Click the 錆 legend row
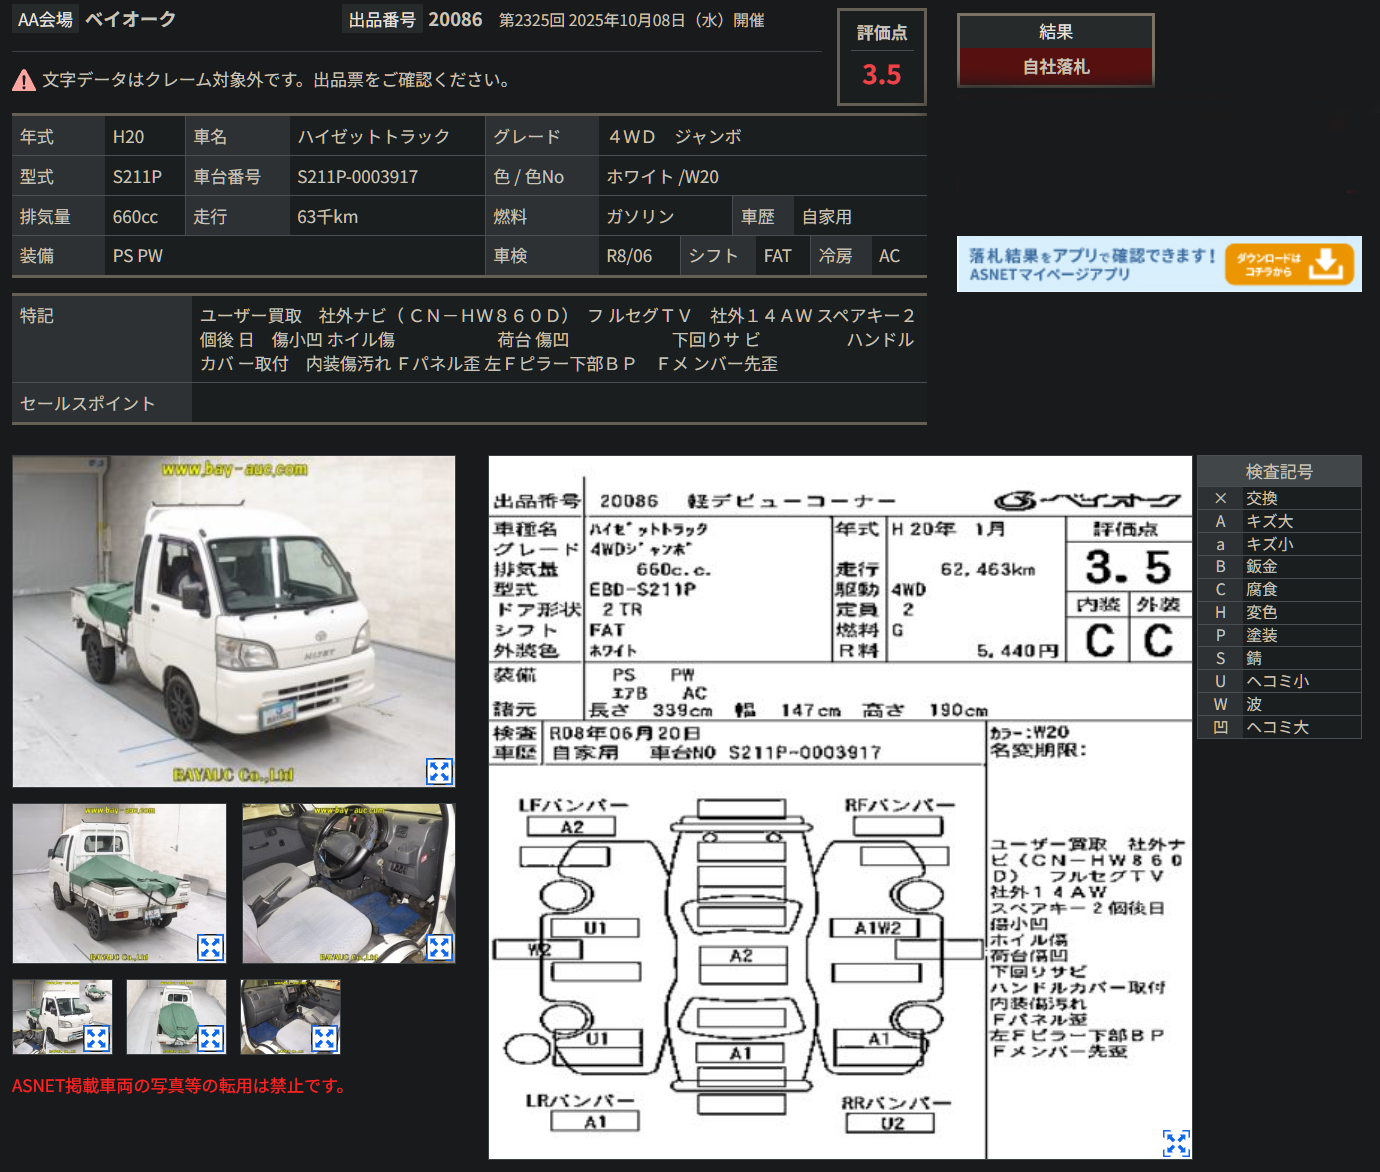Screen dimensions: 1380x1172 (1279, 658)
